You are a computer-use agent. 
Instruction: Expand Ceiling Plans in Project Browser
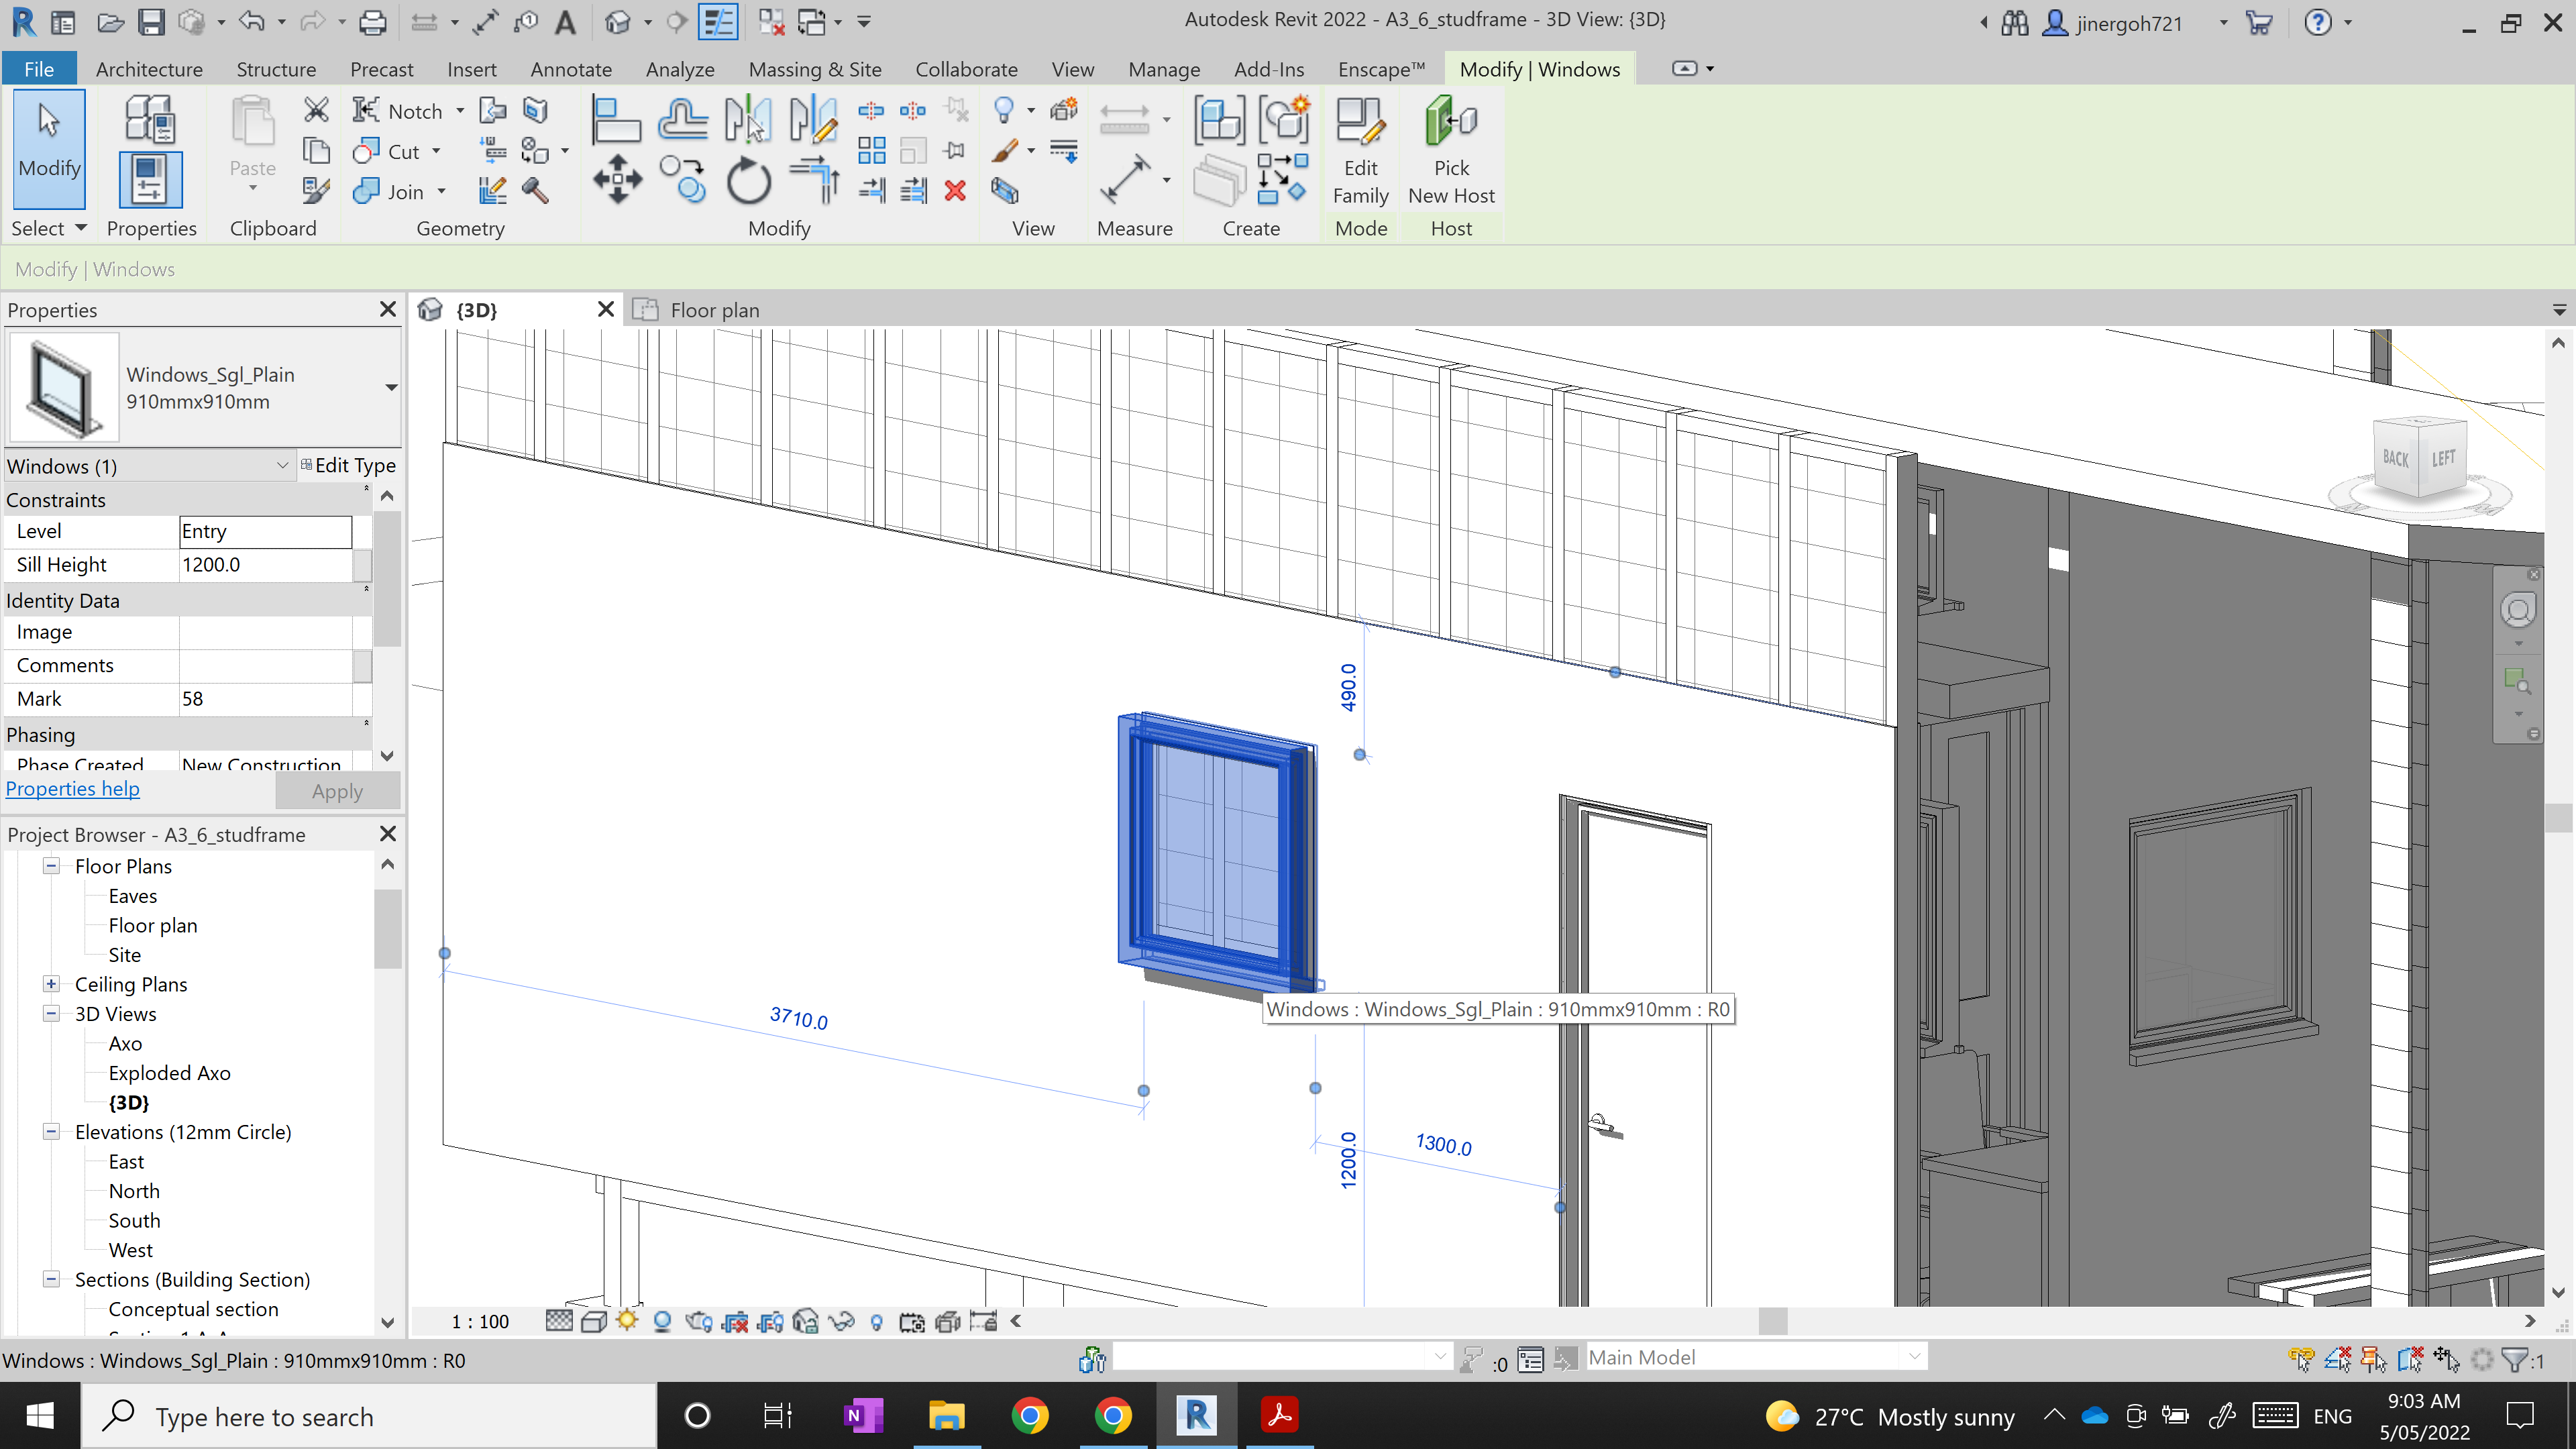[51, 984]
